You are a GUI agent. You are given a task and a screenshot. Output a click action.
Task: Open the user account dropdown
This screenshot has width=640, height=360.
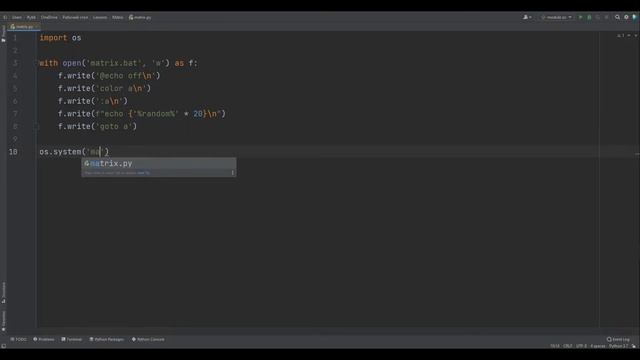(527, 17)
